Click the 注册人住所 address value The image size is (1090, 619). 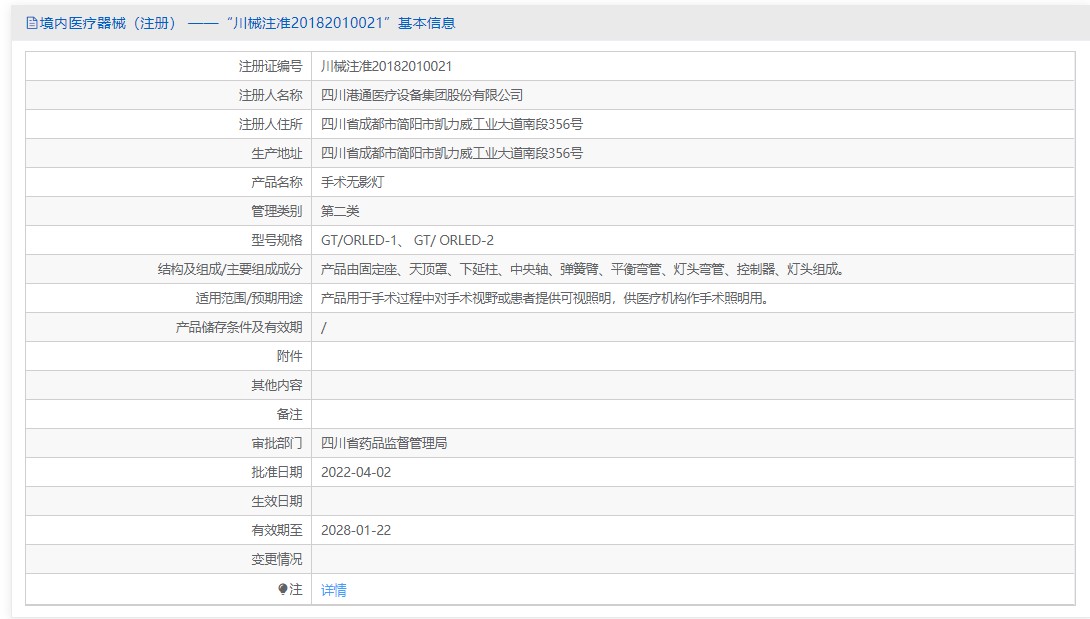click(x=452, y=124)
